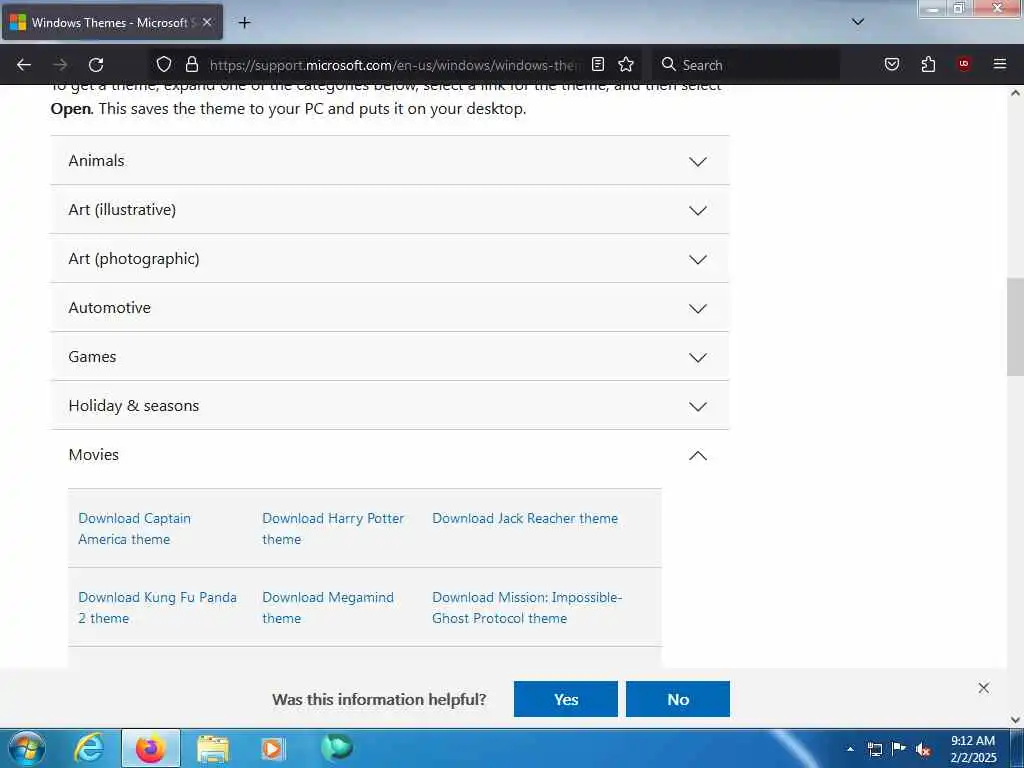Open network tray icon

875,749
